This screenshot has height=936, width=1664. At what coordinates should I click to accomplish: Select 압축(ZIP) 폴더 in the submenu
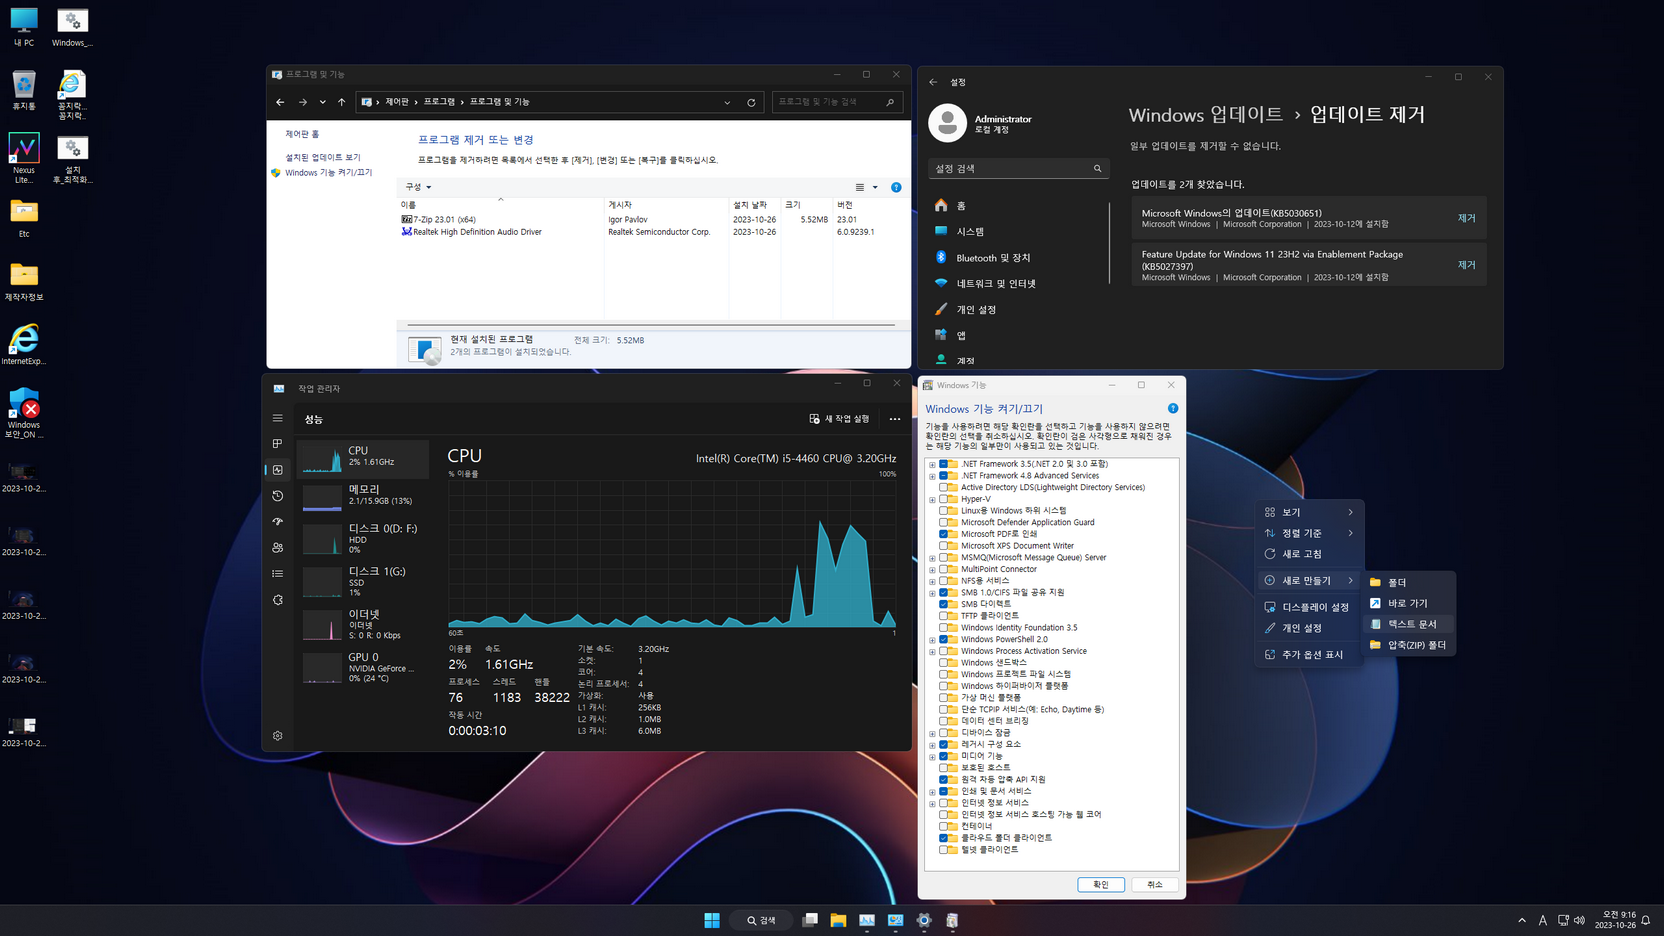coord(1408,645)
